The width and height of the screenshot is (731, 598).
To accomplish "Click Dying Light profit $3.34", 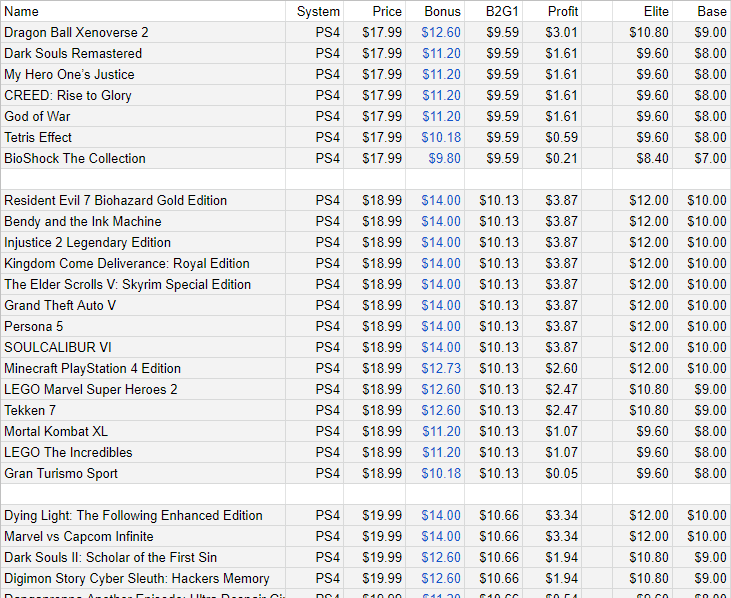I will [x=552, y=515].
